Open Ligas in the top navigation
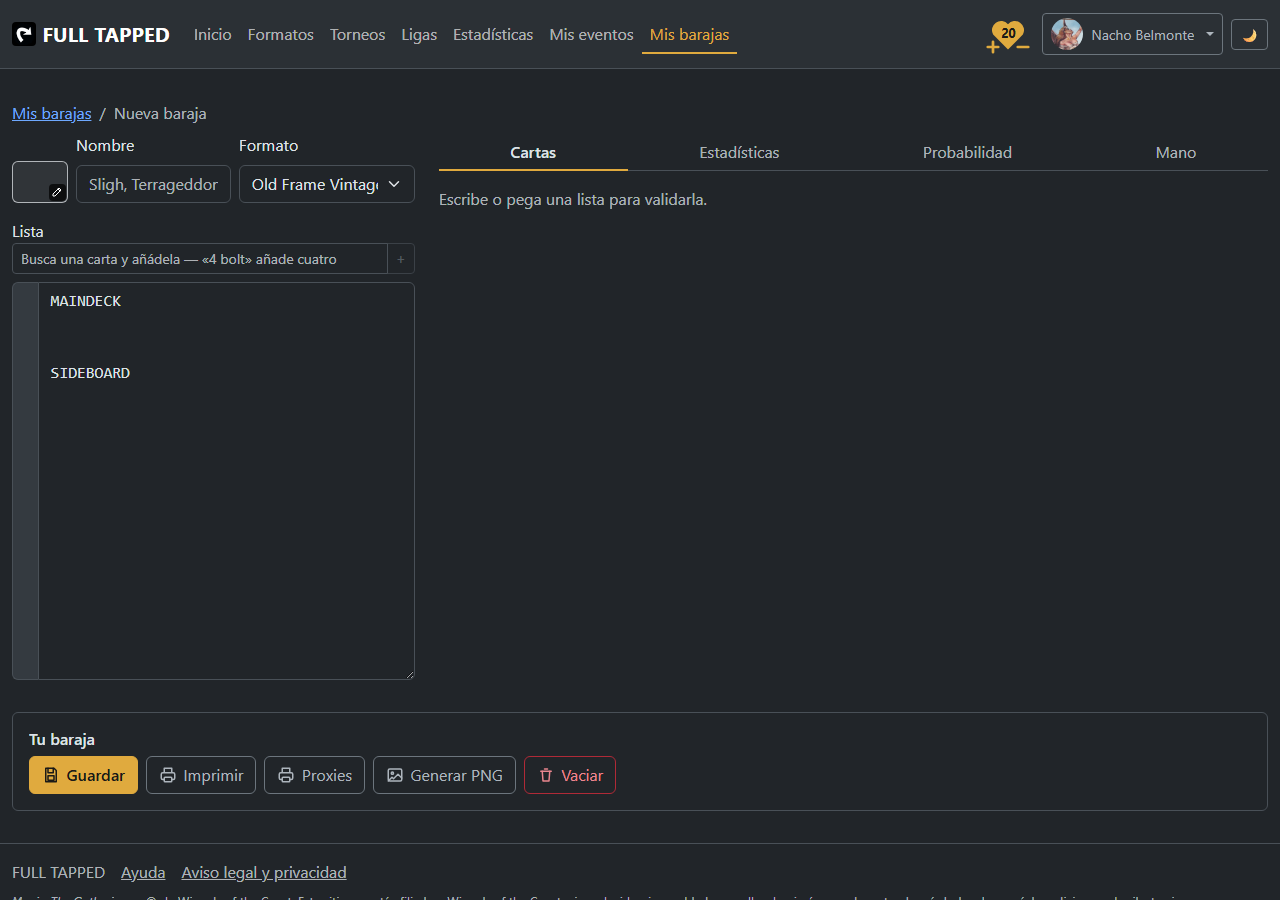This screenshot has width=1280, height=900. point(419,35)
